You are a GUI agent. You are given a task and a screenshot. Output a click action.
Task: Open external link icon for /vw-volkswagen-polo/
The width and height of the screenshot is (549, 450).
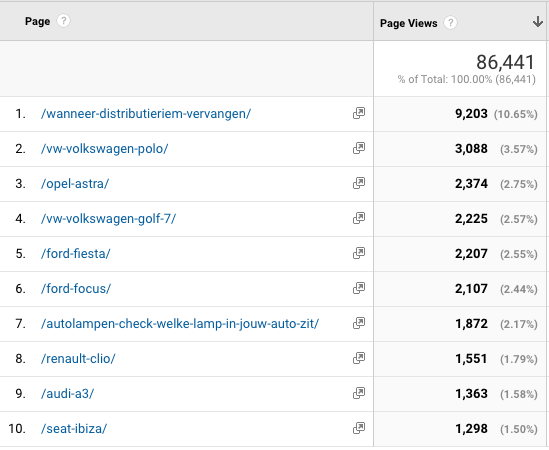coord(359,148)
